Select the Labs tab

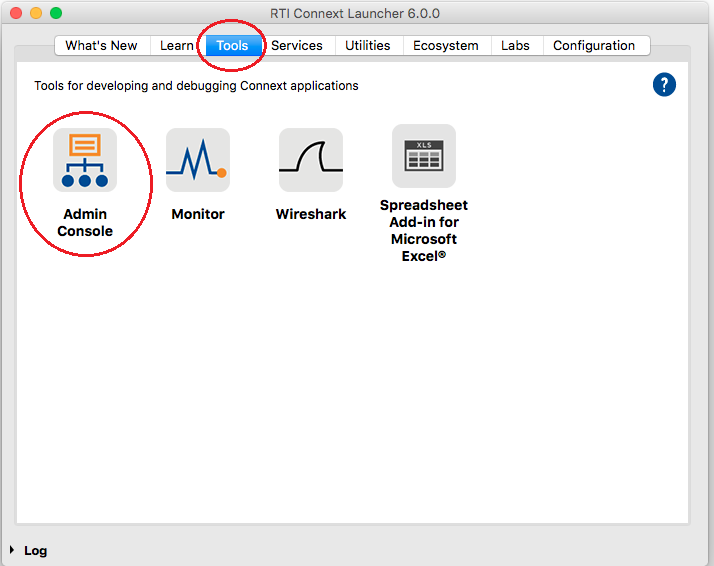tap(515, 46)
